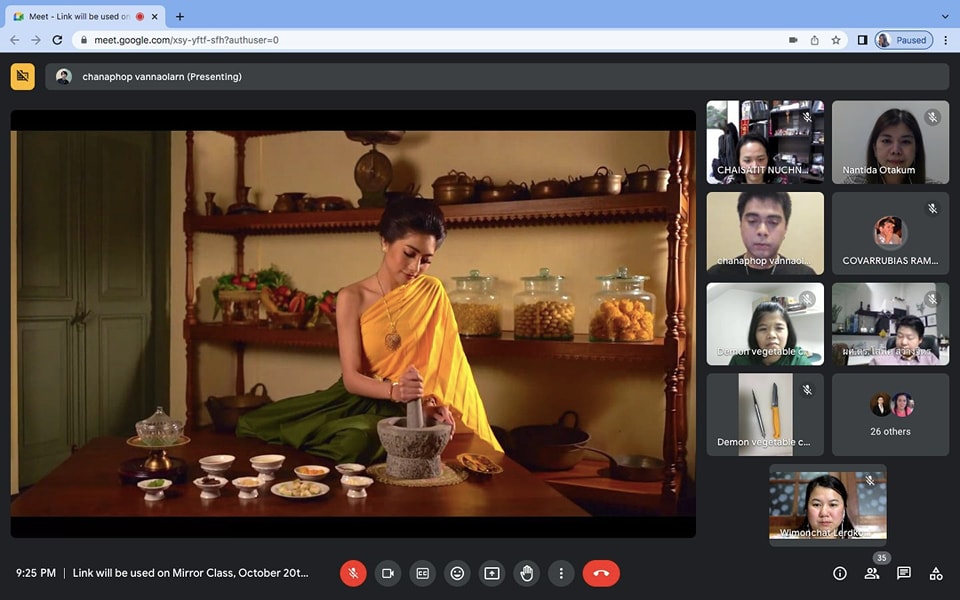Expand the 26 others participant tile

click(x=890, y=414)
